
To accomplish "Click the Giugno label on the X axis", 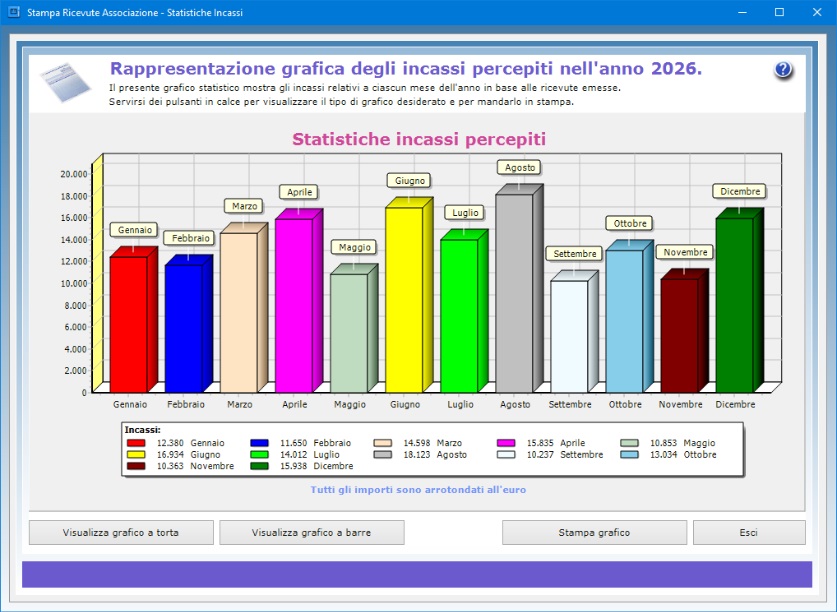I will 405,405.
